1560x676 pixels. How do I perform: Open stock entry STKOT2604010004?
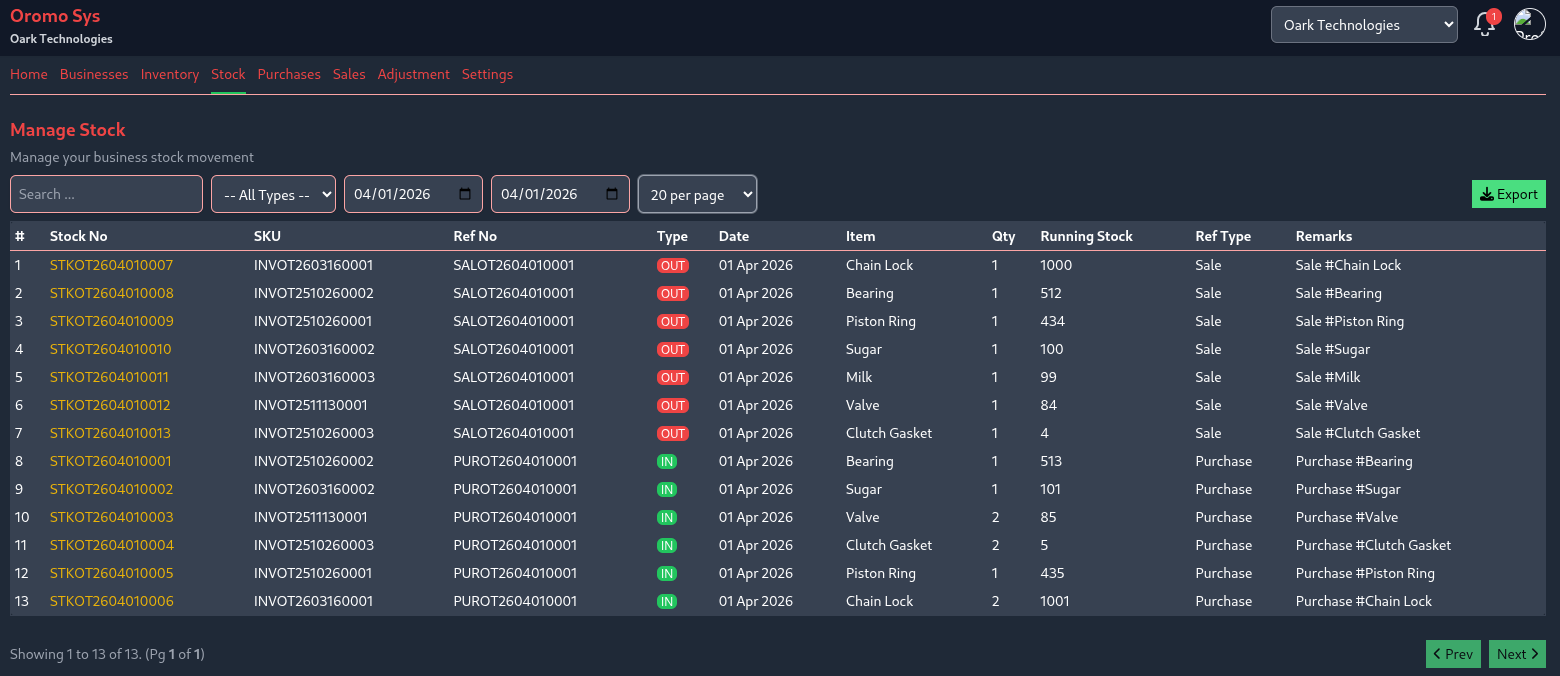[x=111, y=545]
